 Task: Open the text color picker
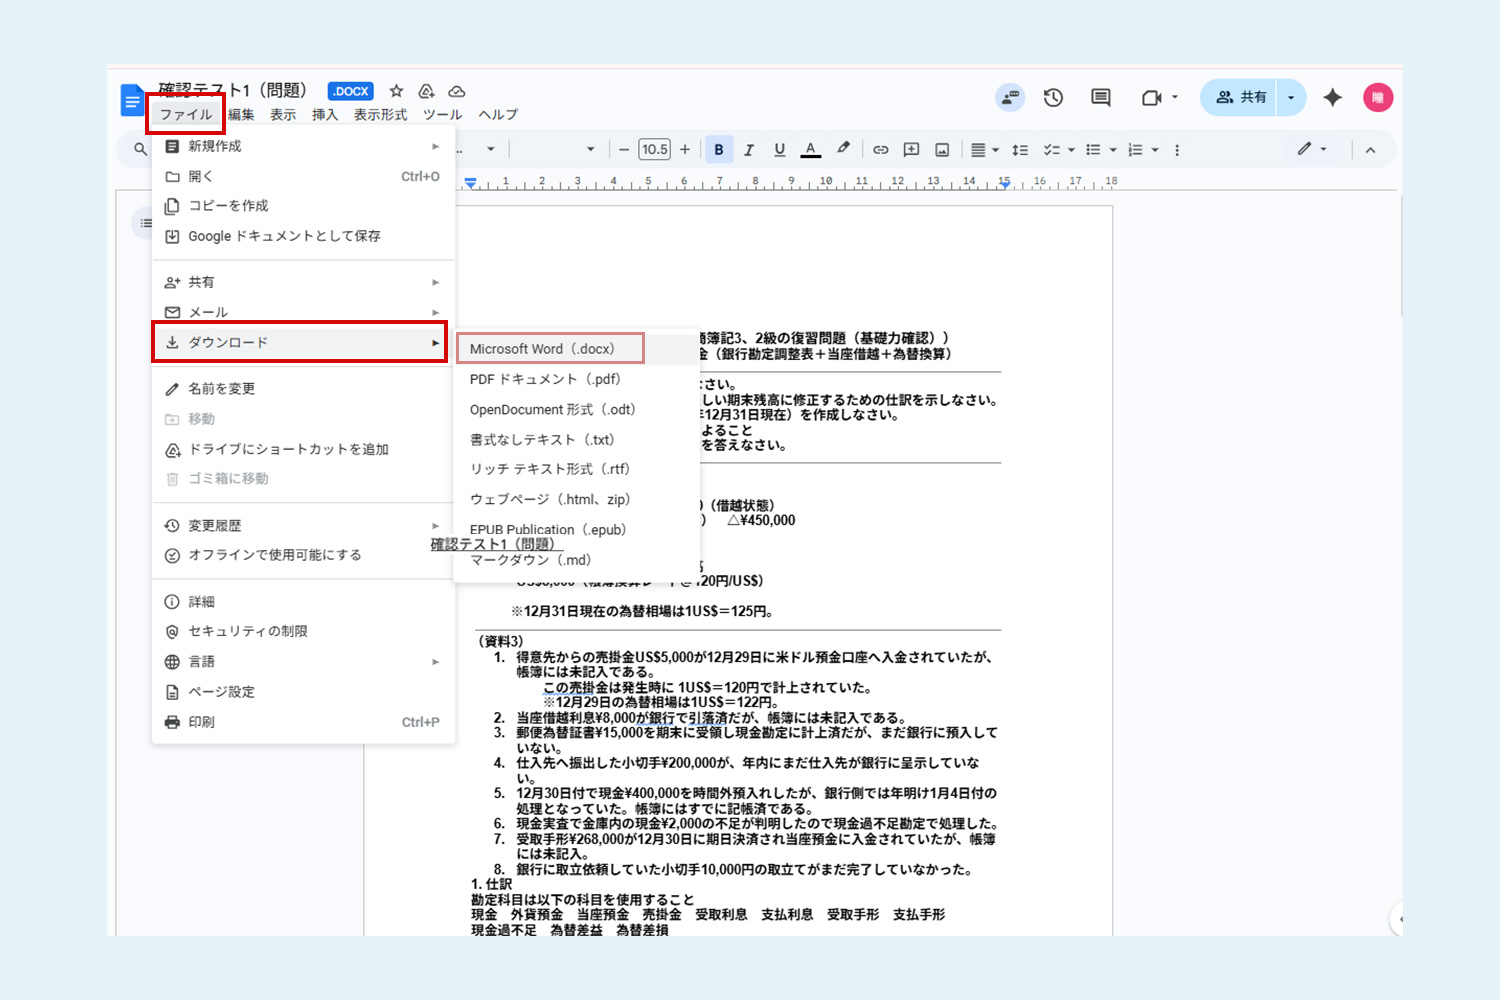(x=811, y=150)
